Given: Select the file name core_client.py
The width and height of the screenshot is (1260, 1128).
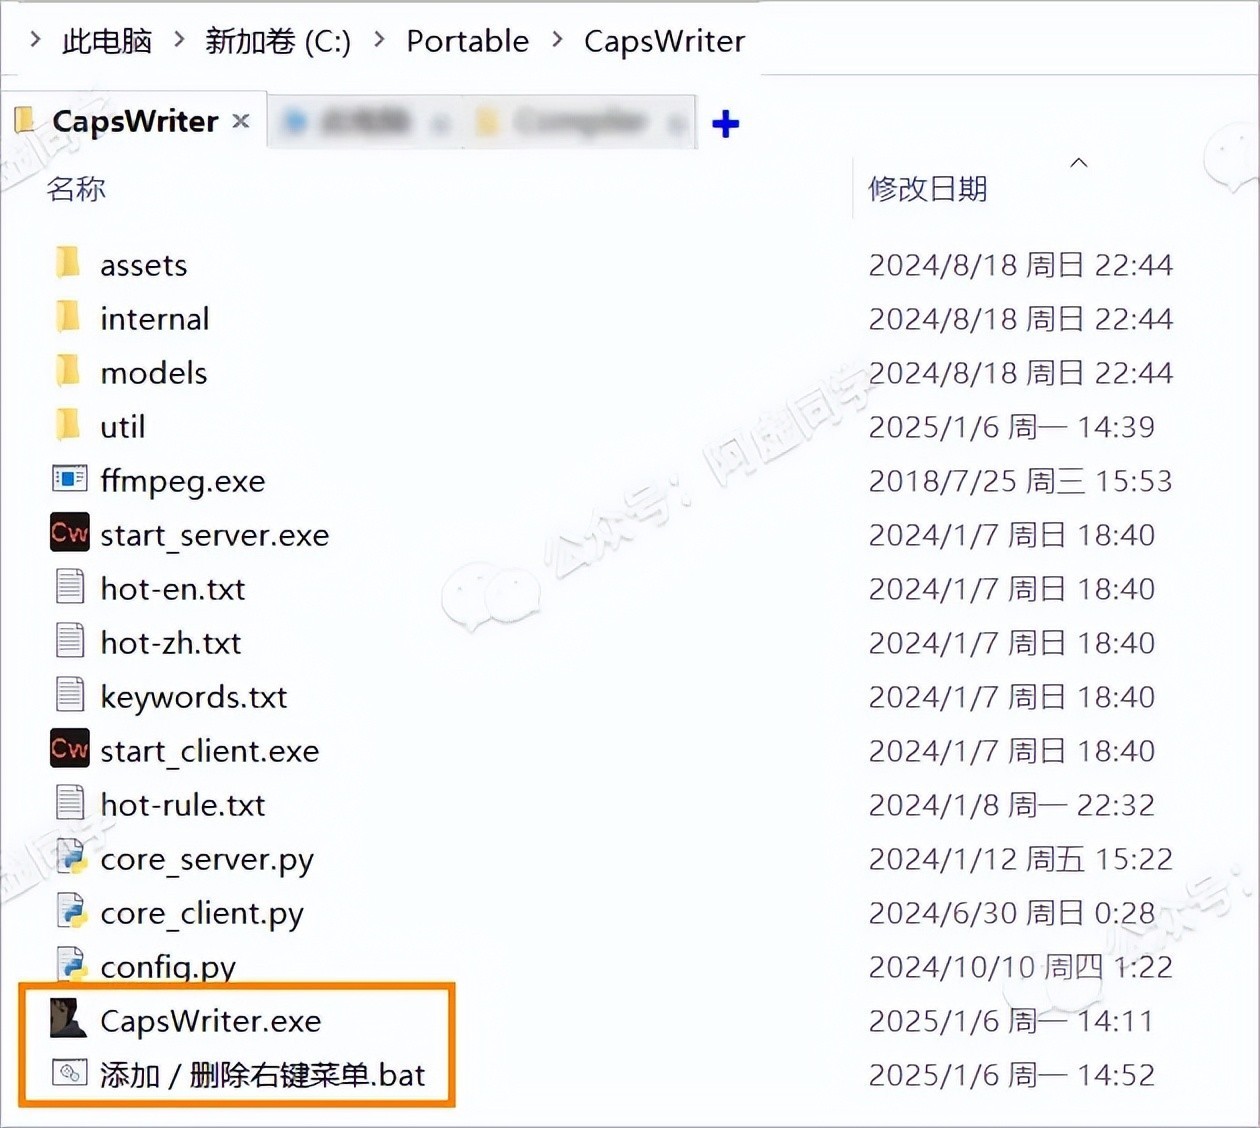Looking at the screenshot, I should (202, 914).
